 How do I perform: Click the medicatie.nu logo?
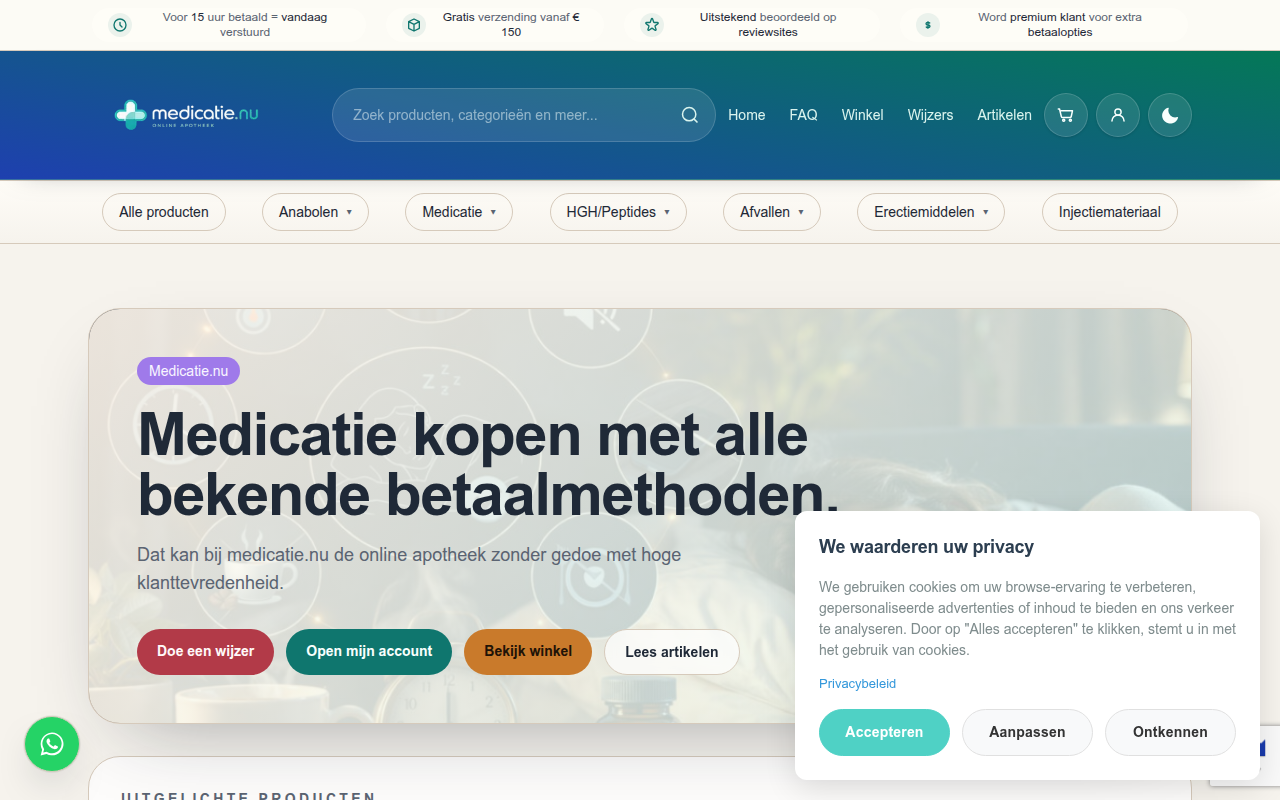click(x=187, y=115)
